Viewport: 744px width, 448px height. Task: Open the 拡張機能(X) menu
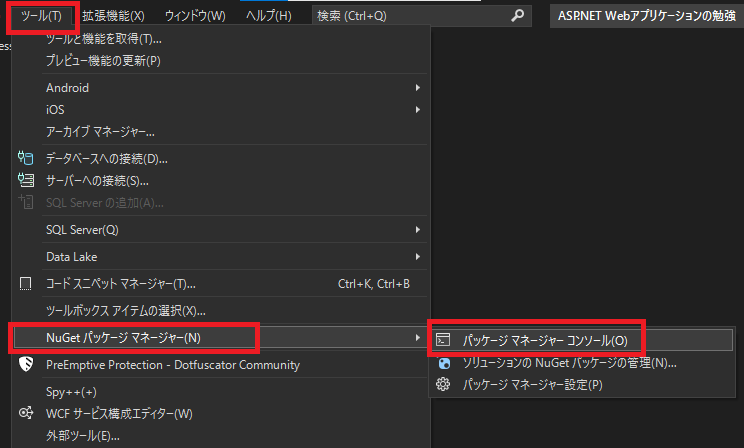coord(113,16)
